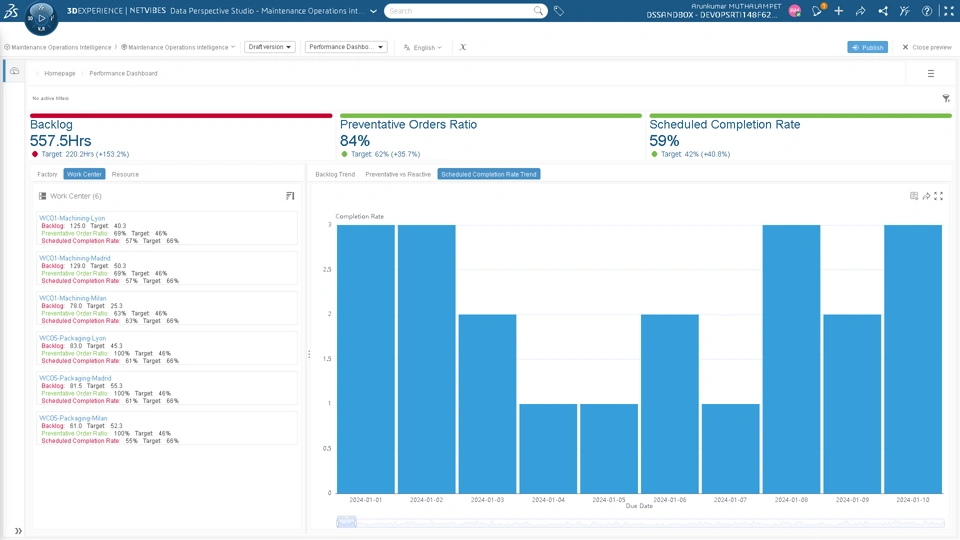Click the filter funnel icon

pyautogui.click(x=946, y=98)
